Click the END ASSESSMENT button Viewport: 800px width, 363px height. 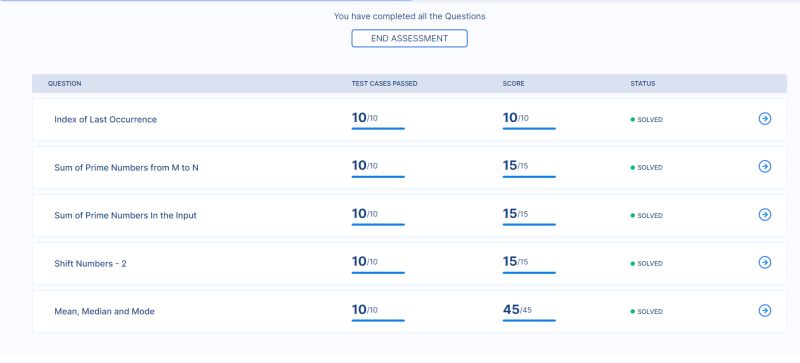(x=409, y=38)
